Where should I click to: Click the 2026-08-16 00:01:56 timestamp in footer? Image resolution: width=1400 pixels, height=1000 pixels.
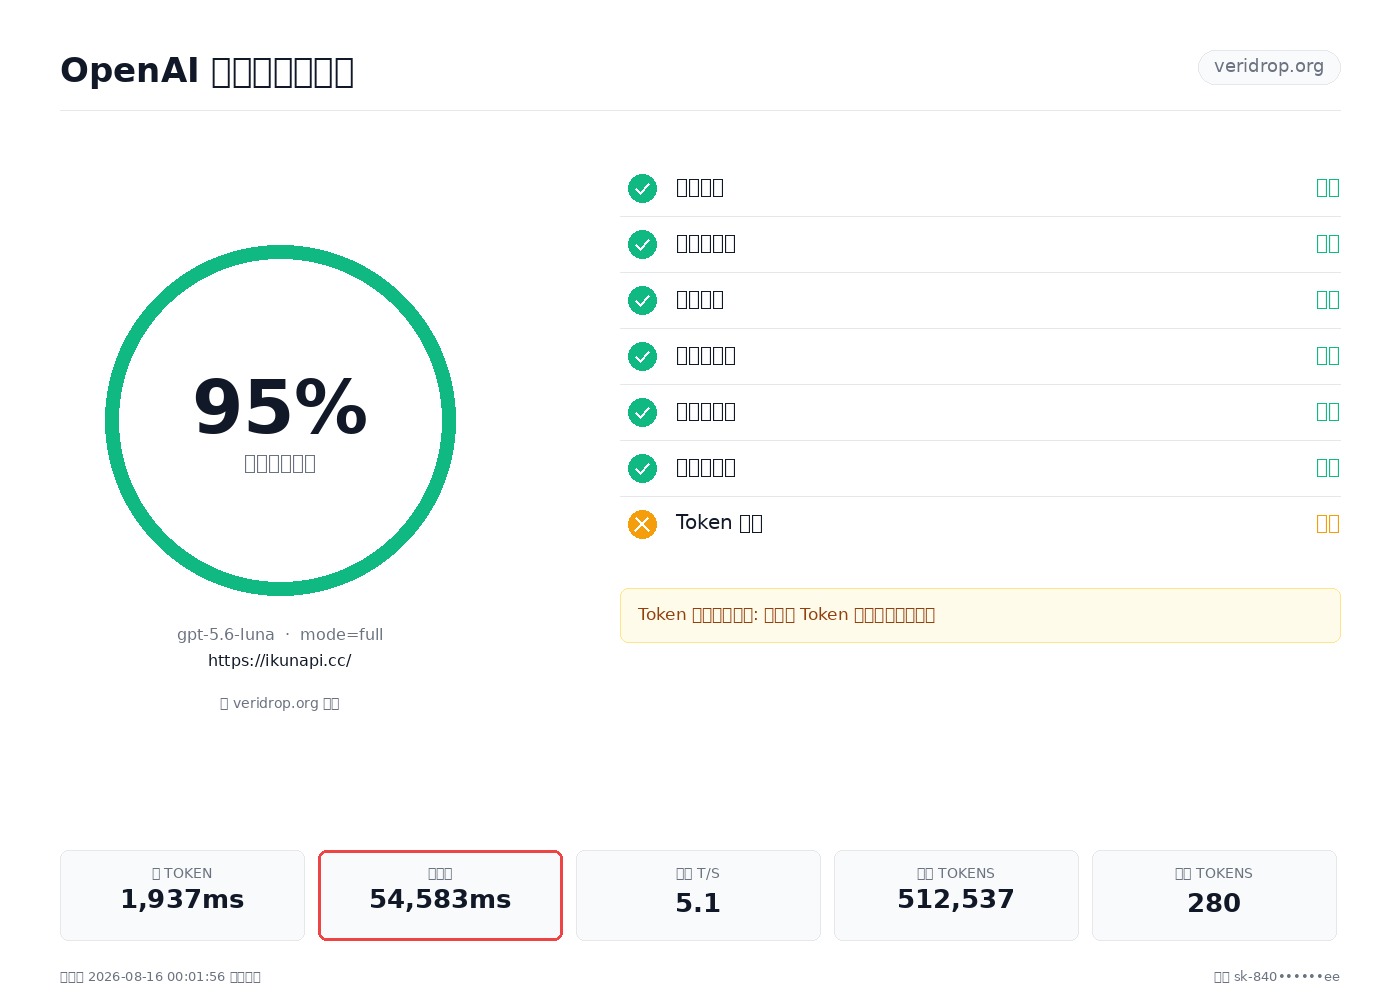click(x=156, y=977)
